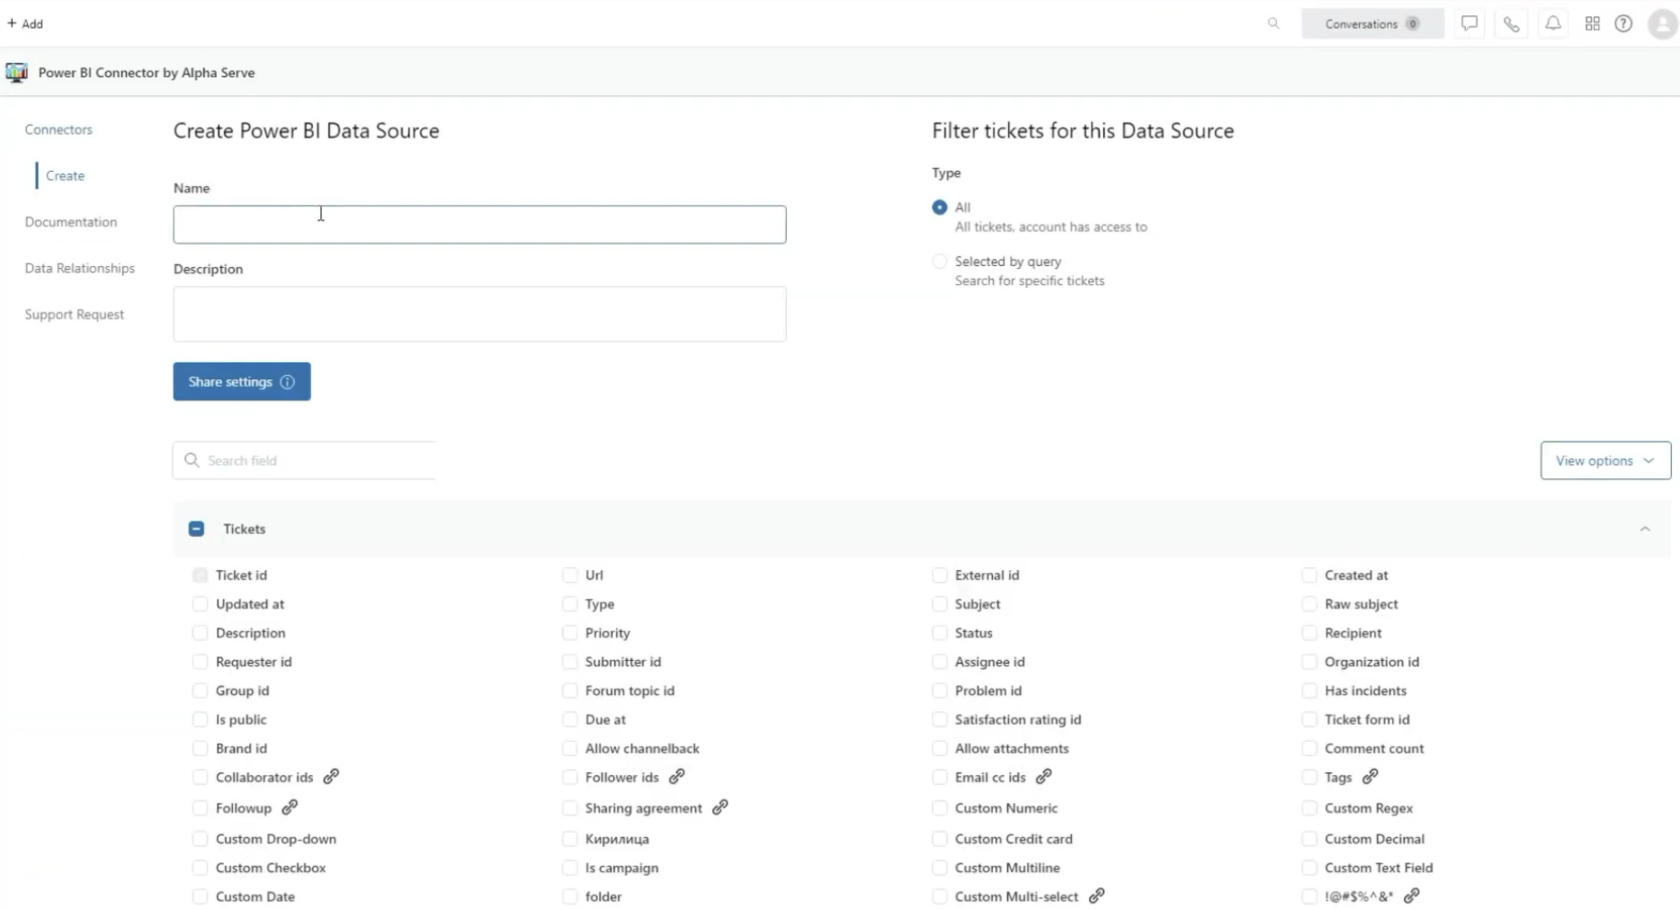Open the notifications bell icon

1551,23
